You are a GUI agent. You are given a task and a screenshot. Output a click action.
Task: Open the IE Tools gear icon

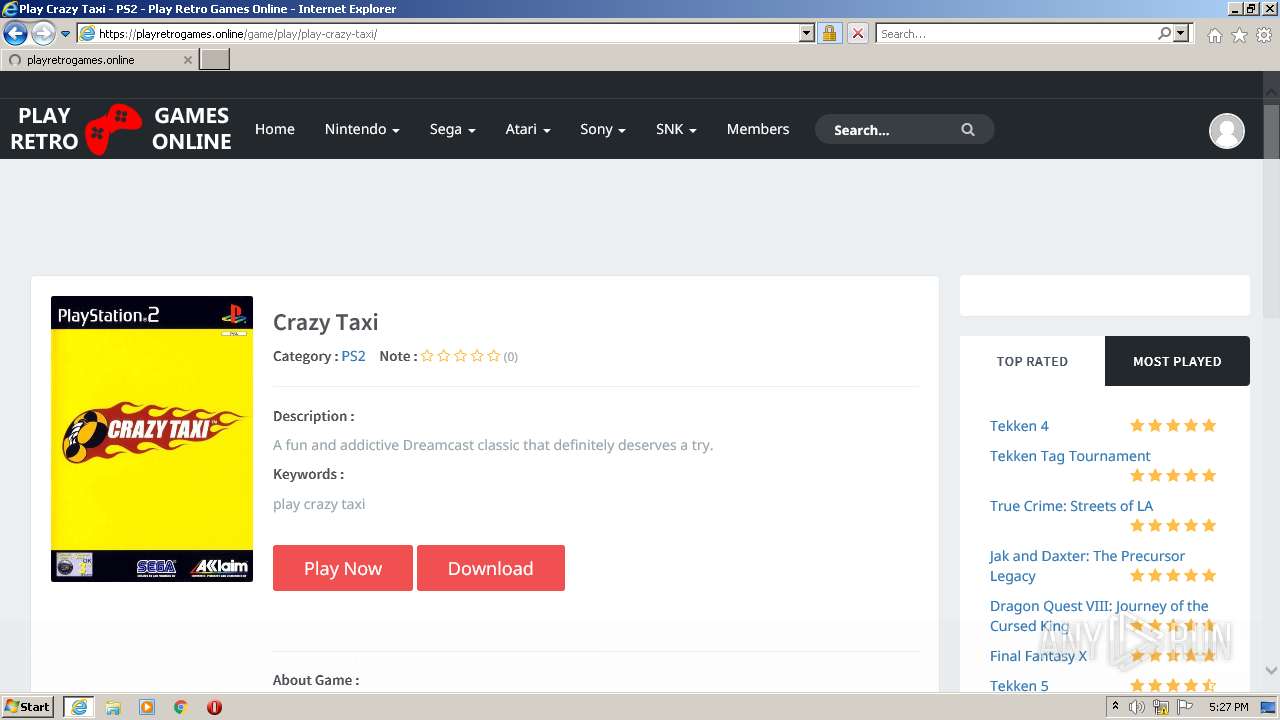point(1264,35)
